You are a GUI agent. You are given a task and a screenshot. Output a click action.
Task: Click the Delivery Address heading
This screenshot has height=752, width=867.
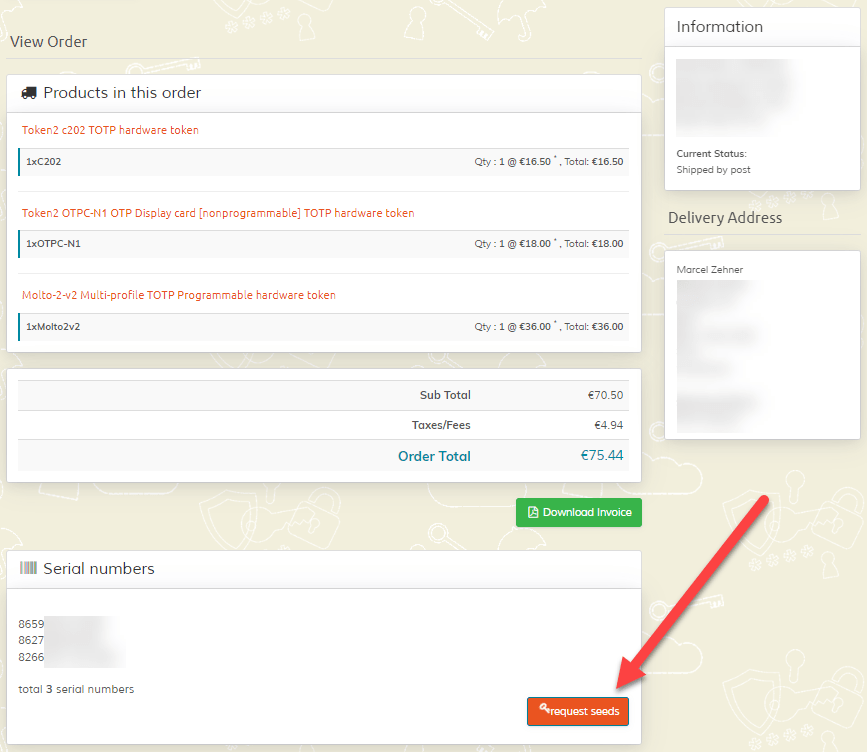tap(724, 218)
